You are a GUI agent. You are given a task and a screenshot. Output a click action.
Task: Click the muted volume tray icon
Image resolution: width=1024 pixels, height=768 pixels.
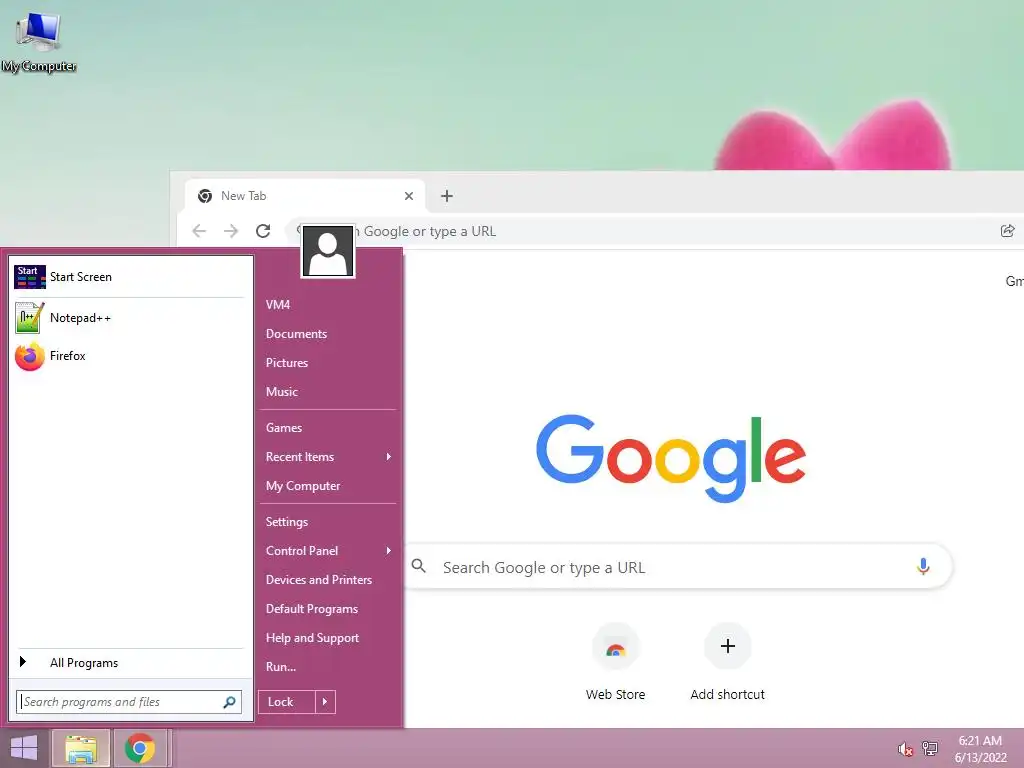(905, 749)
